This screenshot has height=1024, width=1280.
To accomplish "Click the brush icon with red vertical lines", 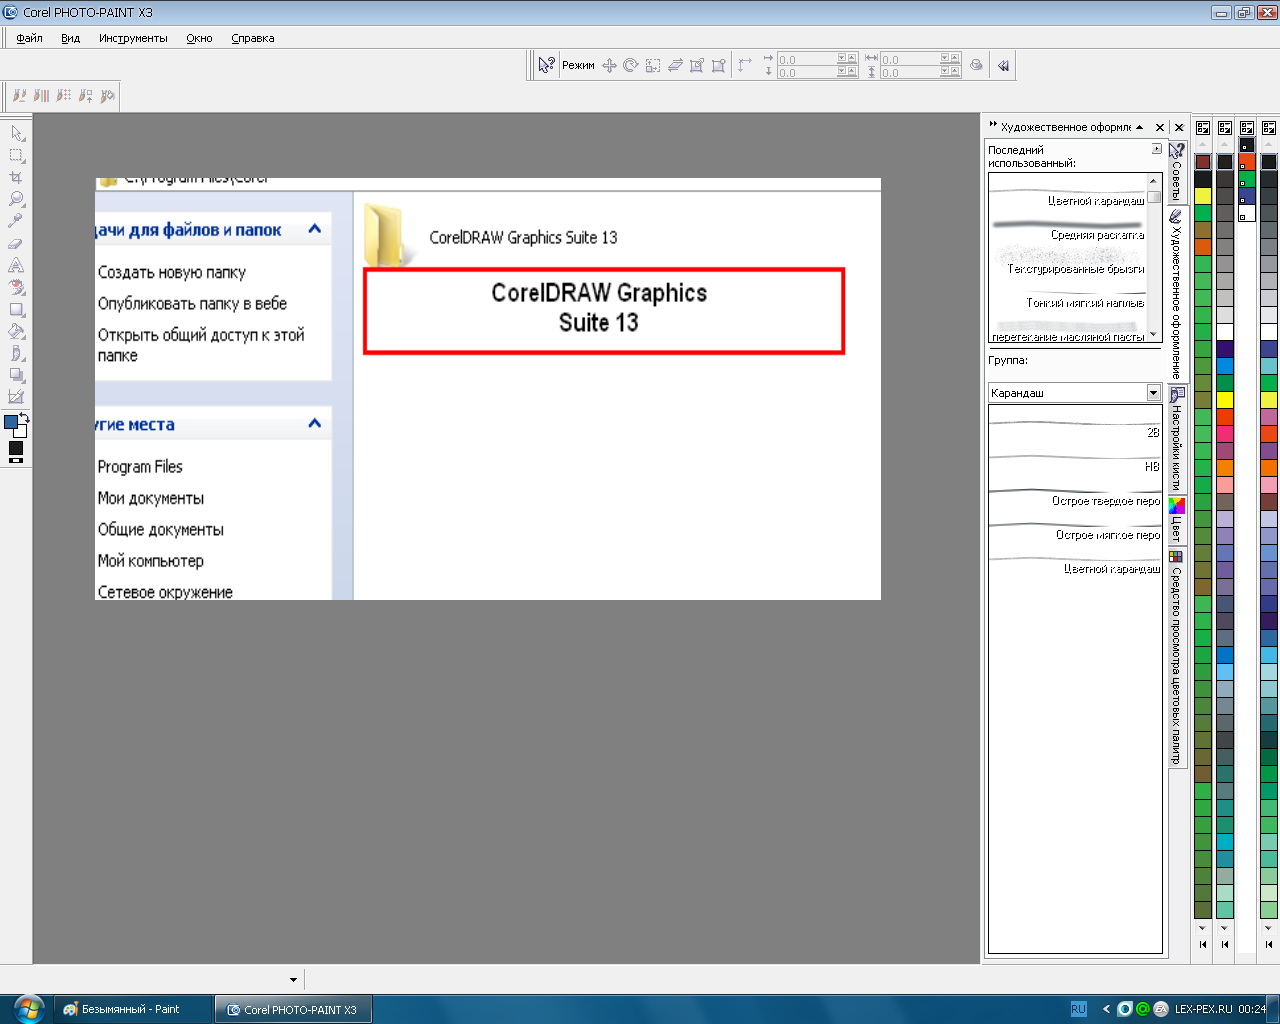I will click(41, 96).
